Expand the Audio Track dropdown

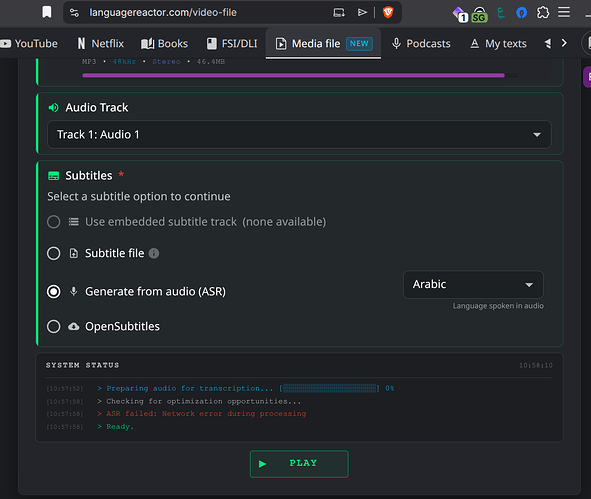coord(299,135)
